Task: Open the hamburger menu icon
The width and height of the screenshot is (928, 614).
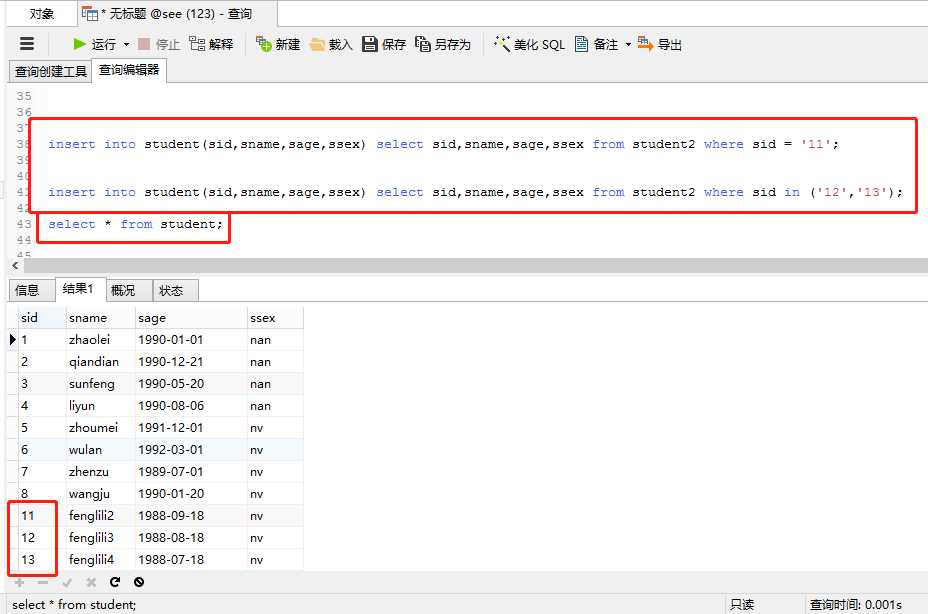Action: (x=27, y=44)
